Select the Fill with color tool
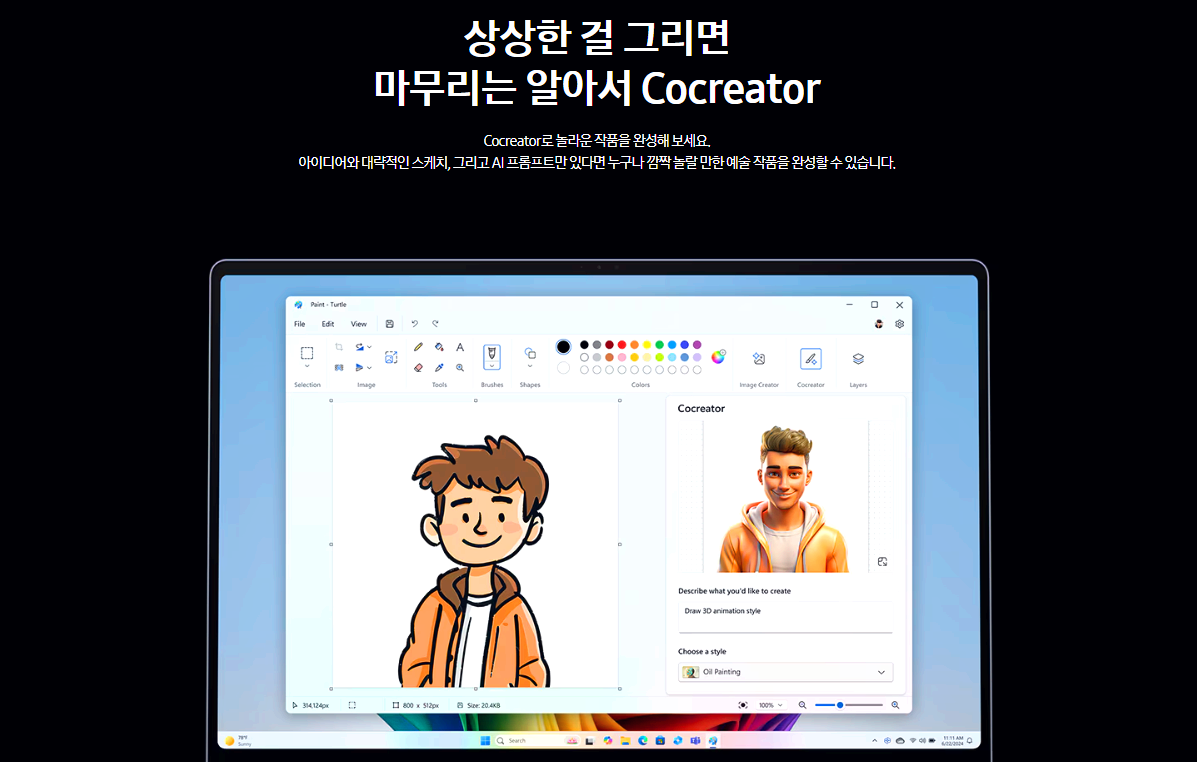 pyautogui.click(x=440, y=347)
